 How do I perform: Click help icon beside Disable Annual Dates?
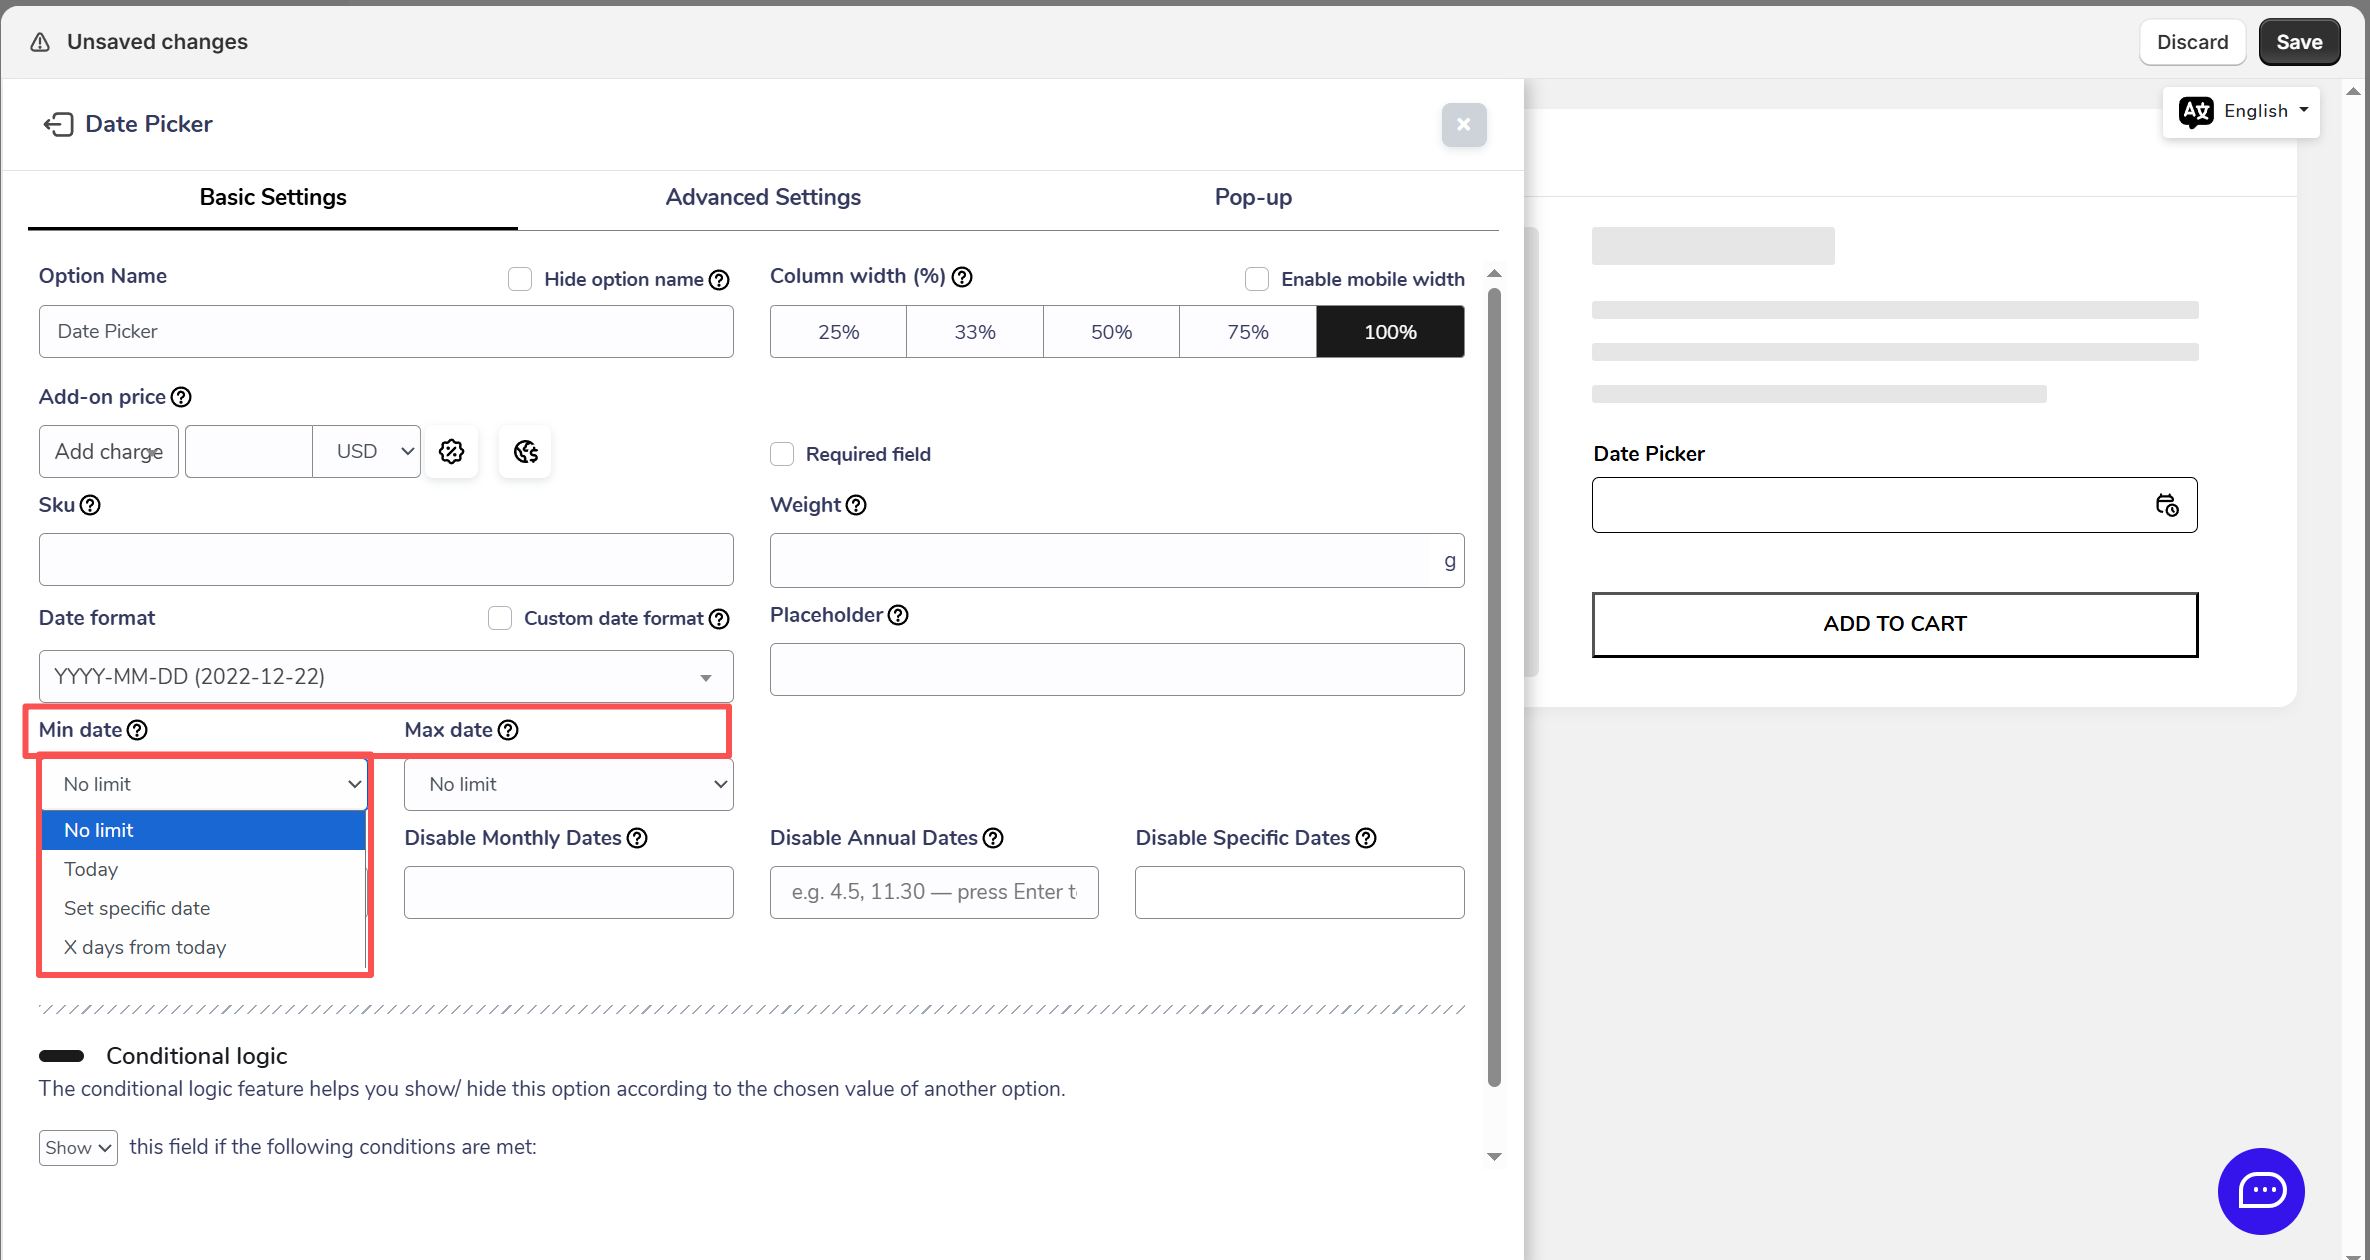click(x=993, y=838)
